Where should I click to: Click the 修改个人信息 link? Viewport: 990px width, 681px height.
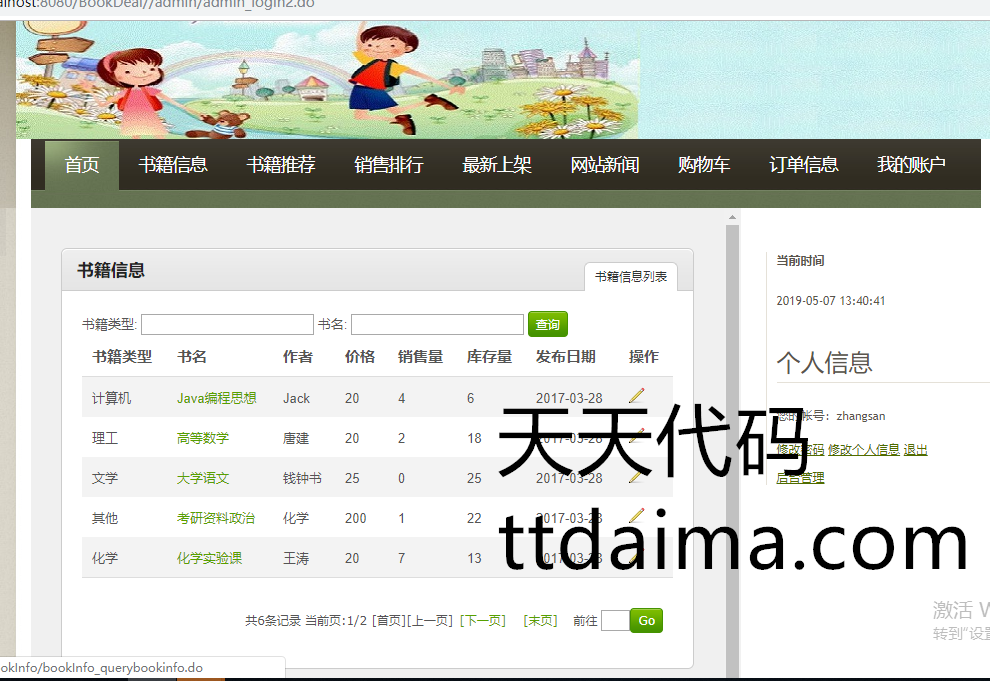point(864,450)
